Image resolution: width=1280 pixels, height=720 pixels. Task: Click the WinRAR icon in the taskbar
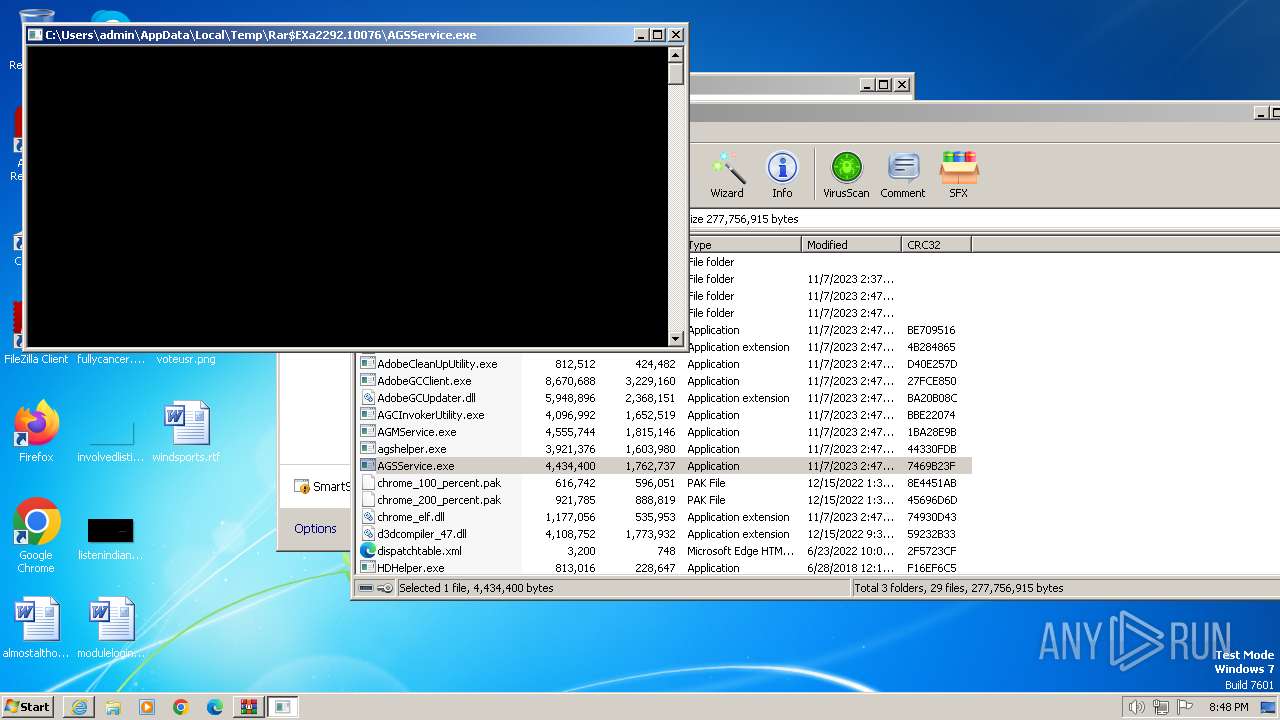(248, 707)
